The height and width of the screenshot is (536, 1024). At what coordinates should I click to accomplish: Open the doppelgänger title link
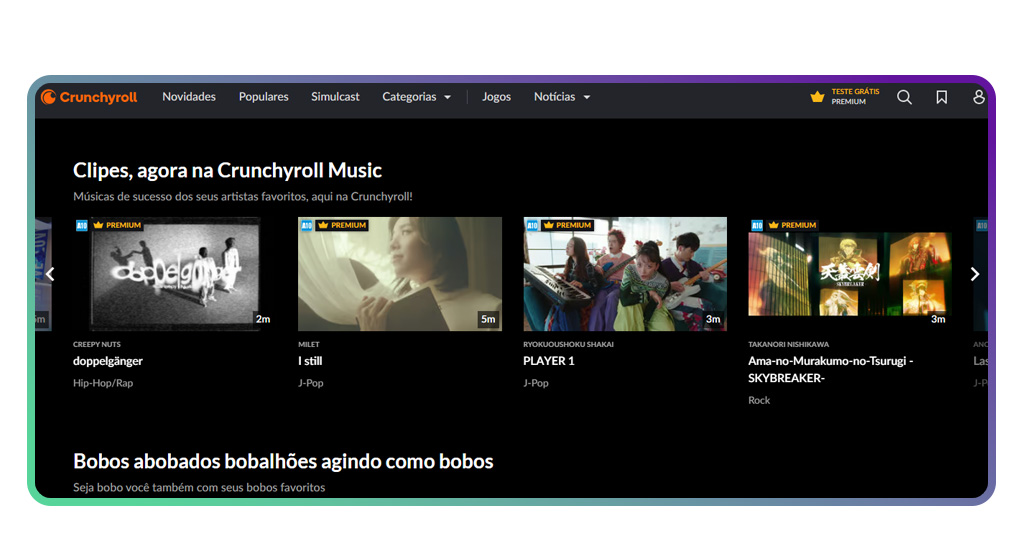(x=108, y=361)
